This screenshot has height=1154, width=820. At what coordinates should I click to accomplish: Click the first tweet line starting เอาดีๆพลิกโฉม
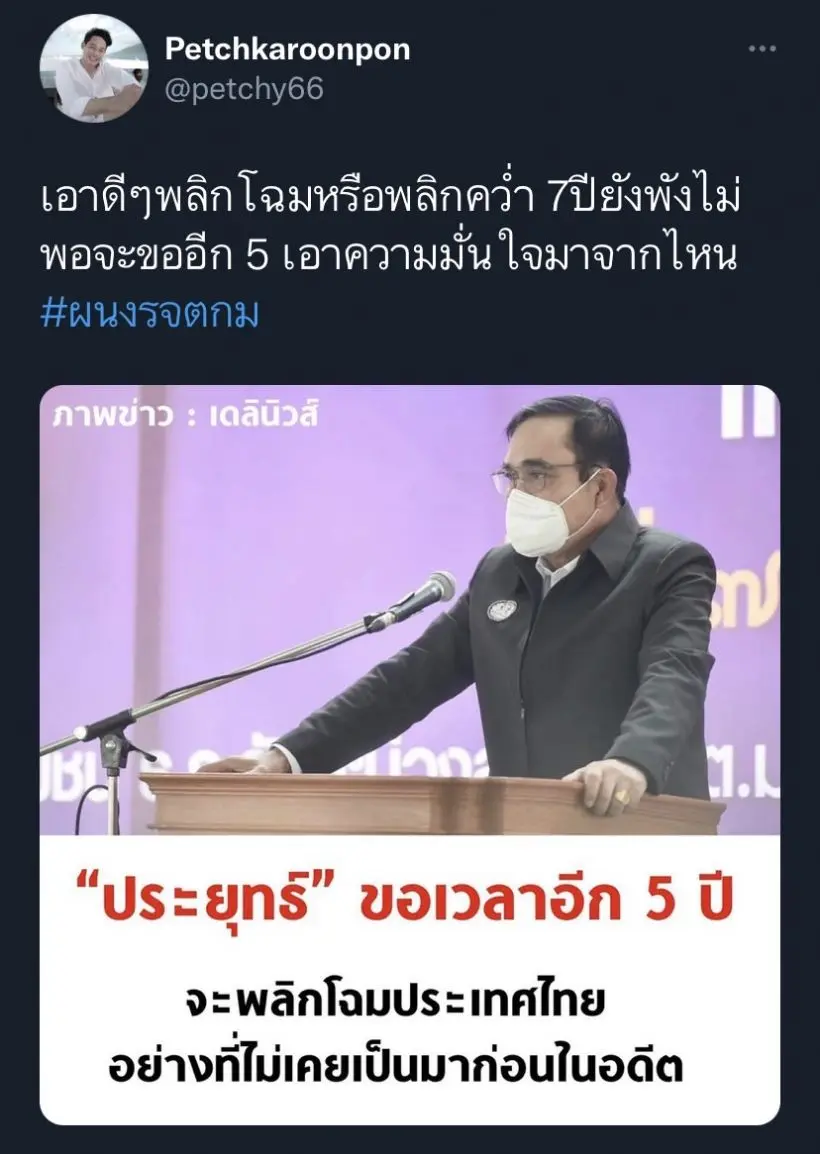point(391,199)
